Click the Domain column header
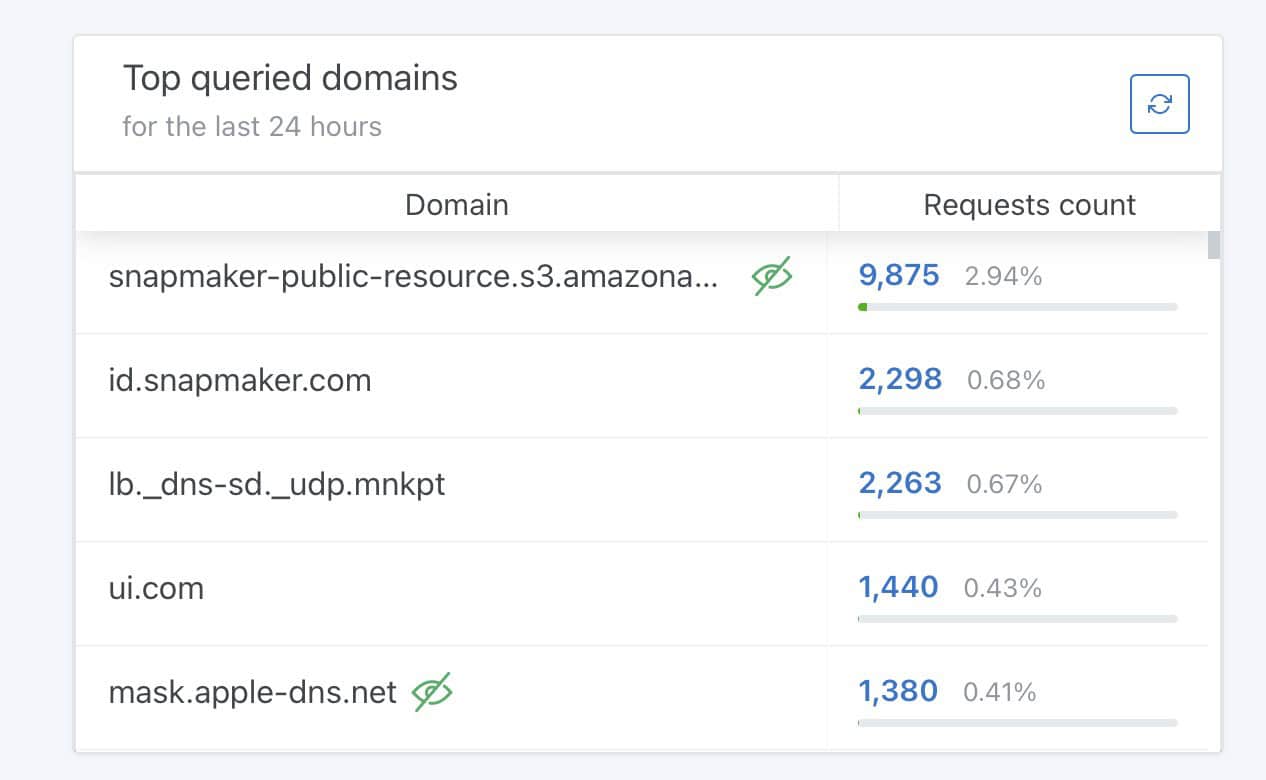This screenshot has height=780, width=1266. (x=457, y=205)
